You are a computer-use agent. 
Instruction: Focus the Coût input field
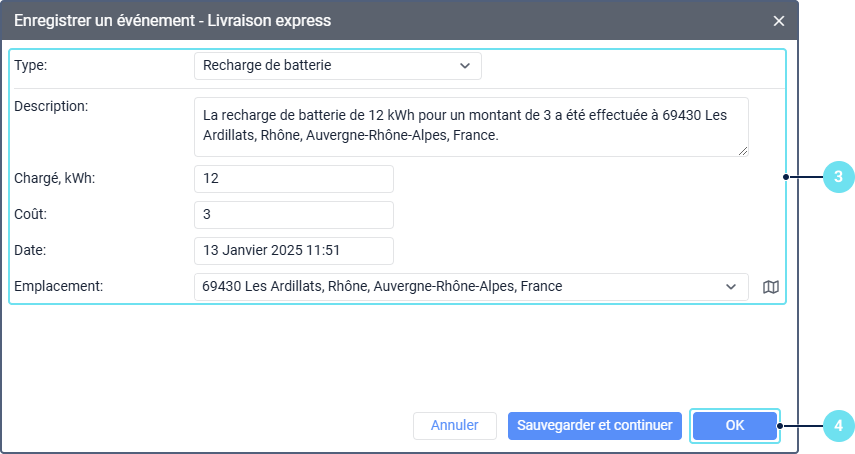pos(293,215)
